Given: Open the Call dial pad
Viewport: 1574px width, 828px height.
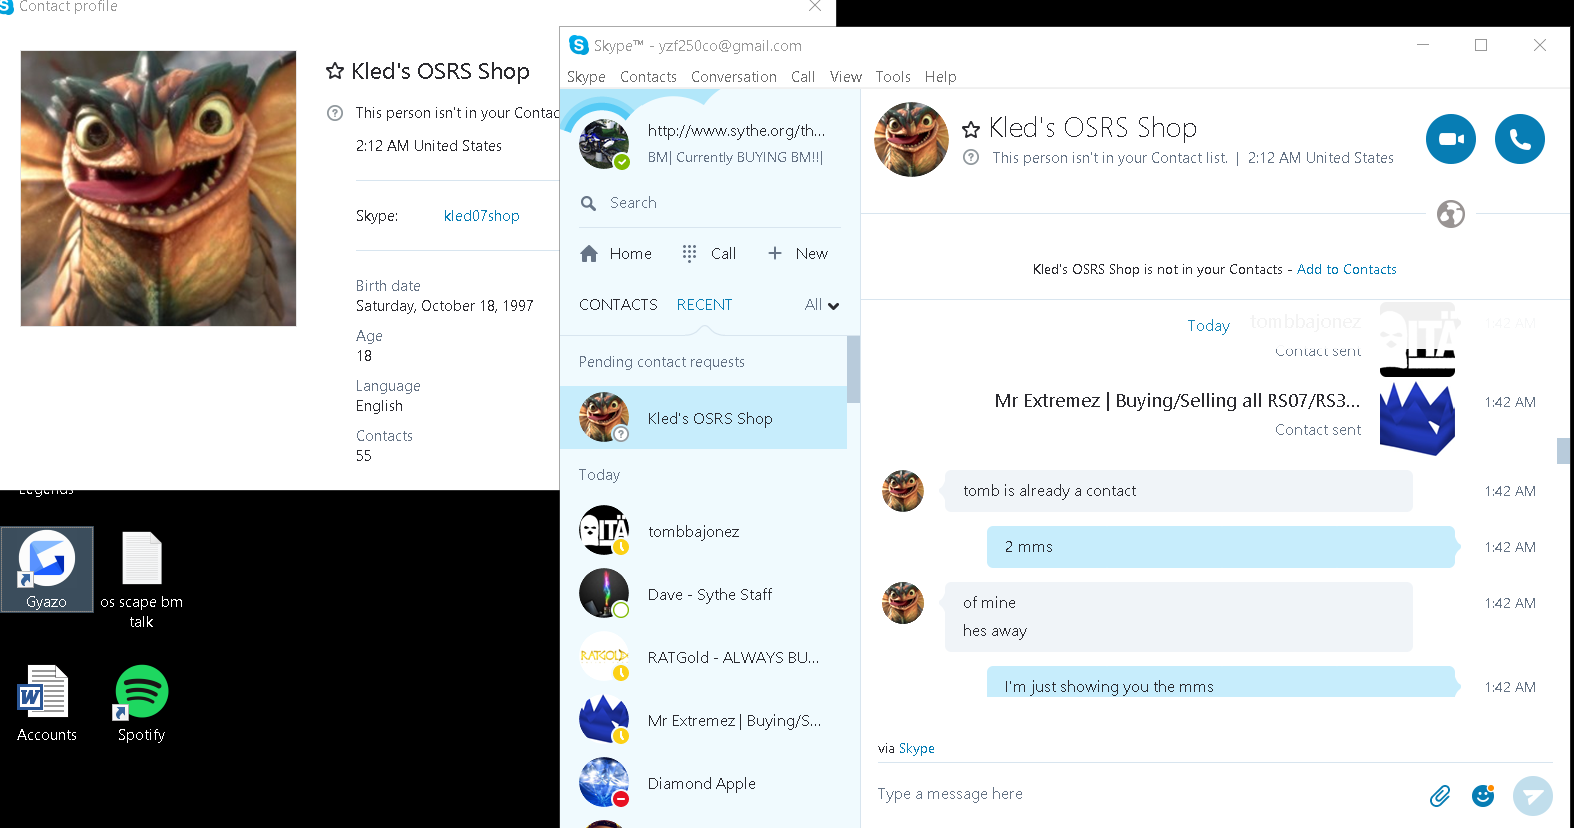Looking at the screenshot, I should (x=709, y=254).
